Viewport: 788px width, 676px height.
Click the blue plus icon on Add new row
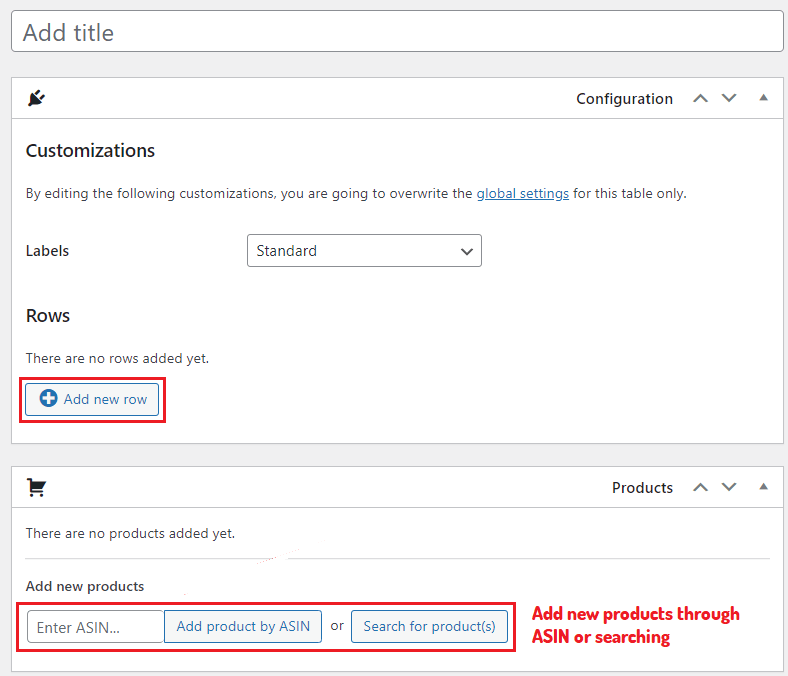(x=49, y=399)
